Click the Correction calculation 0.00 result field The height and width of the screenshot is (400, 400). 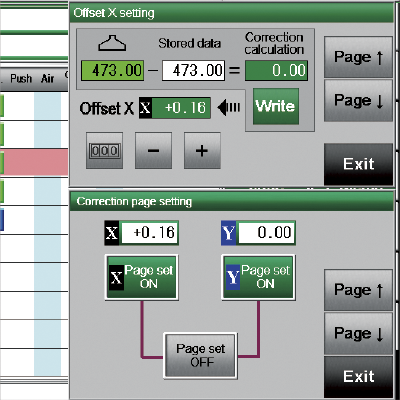coord(276,70)
